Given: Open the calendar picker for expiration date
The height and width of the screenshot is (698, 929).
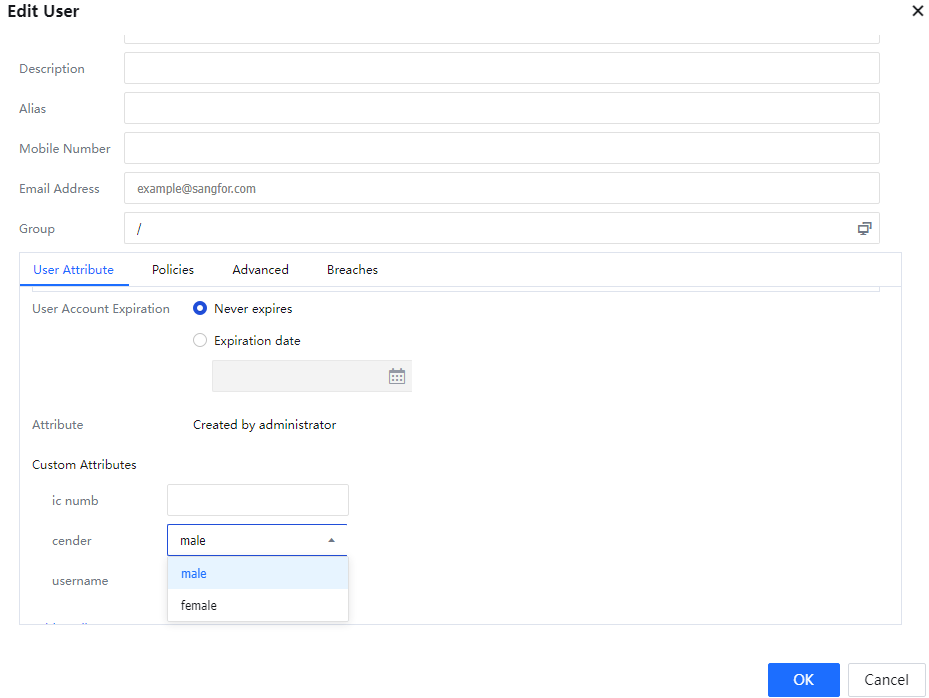Looking at the screenshot, I should point(397,376).
